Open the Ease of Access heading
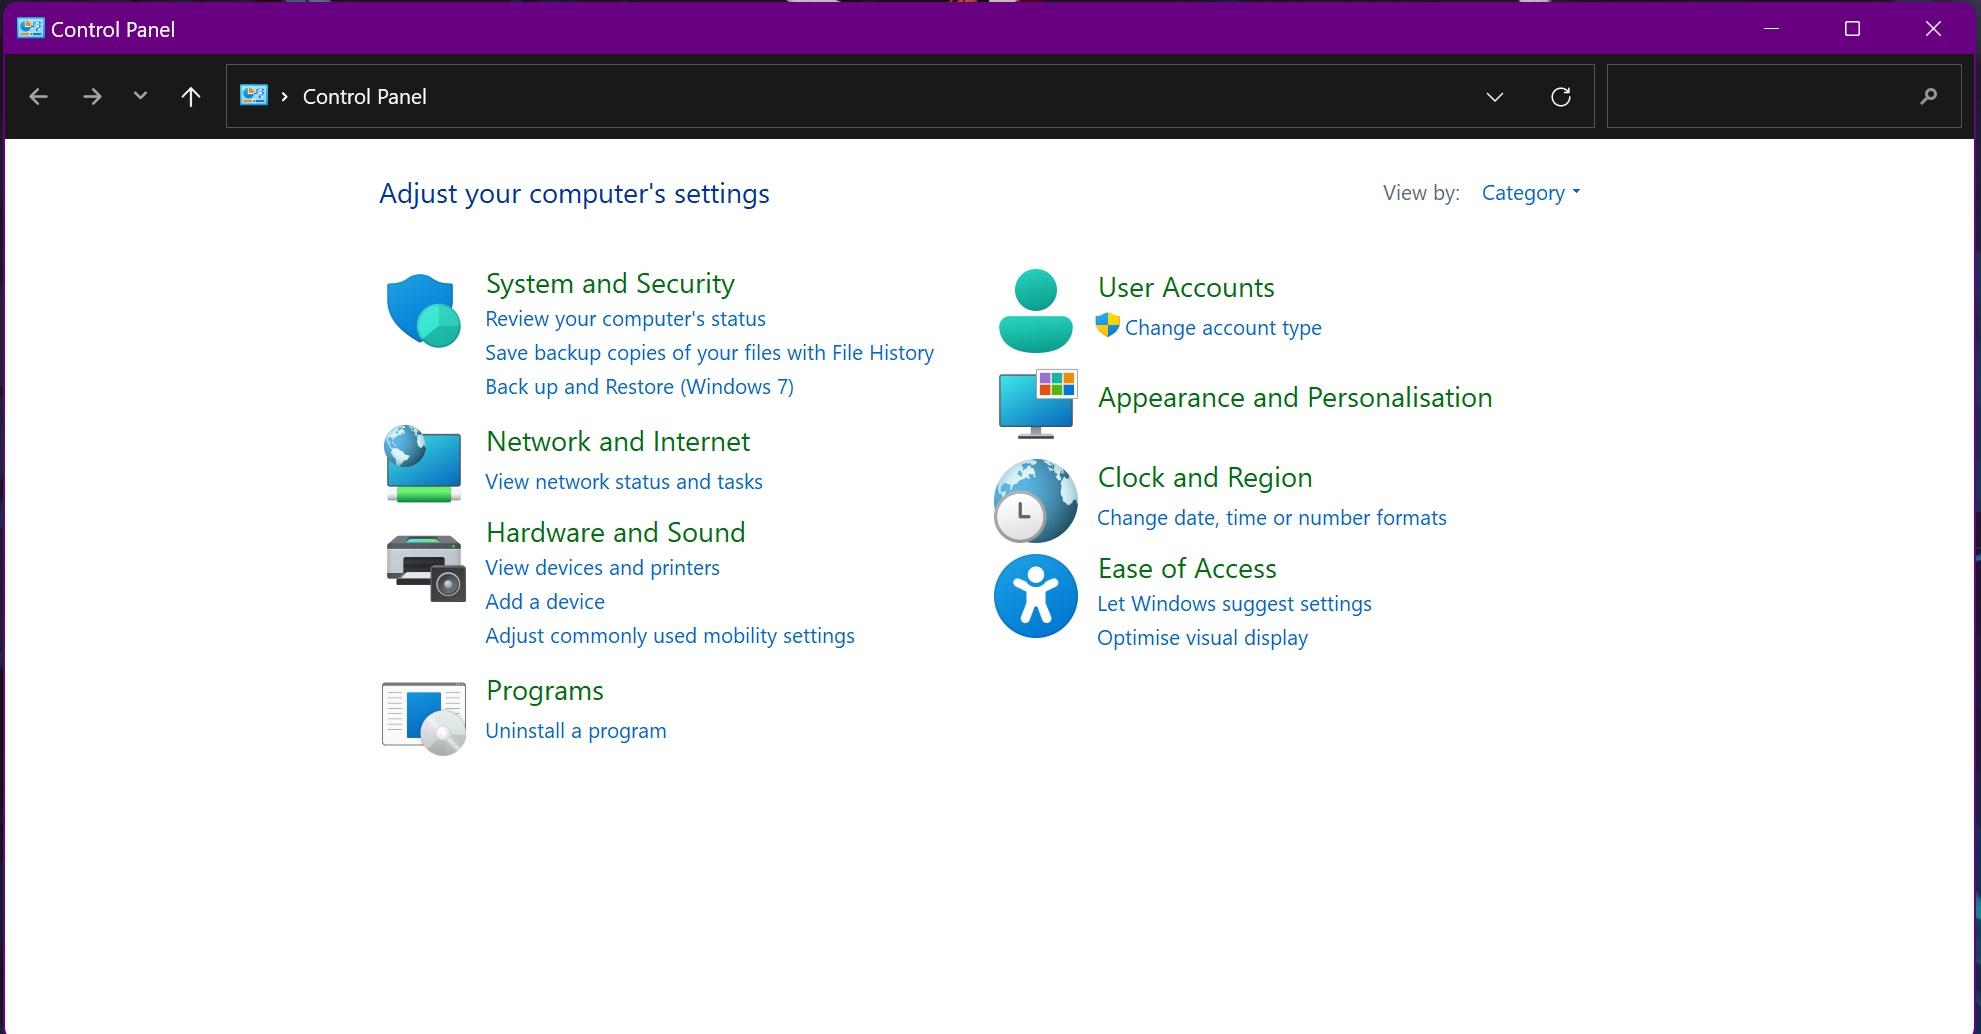Image resolution: width=1981 pixels, height=1034 pixels. [1186, 568]
